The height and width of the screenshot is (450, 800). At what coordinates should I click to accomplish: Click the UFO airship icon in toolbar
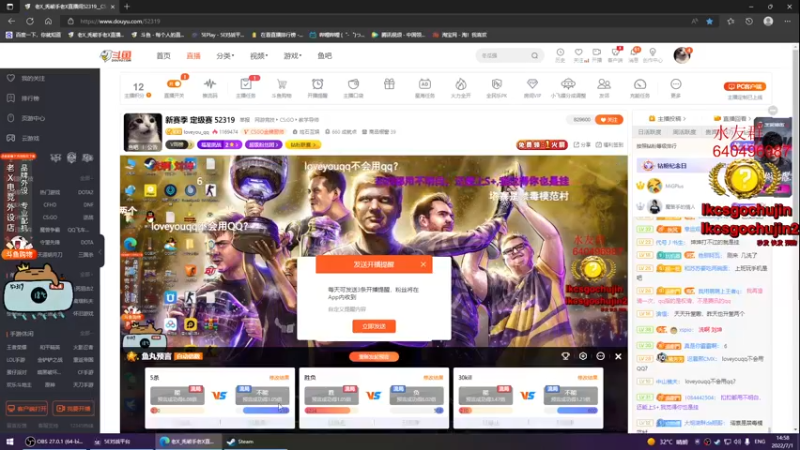tap(568, 84)
